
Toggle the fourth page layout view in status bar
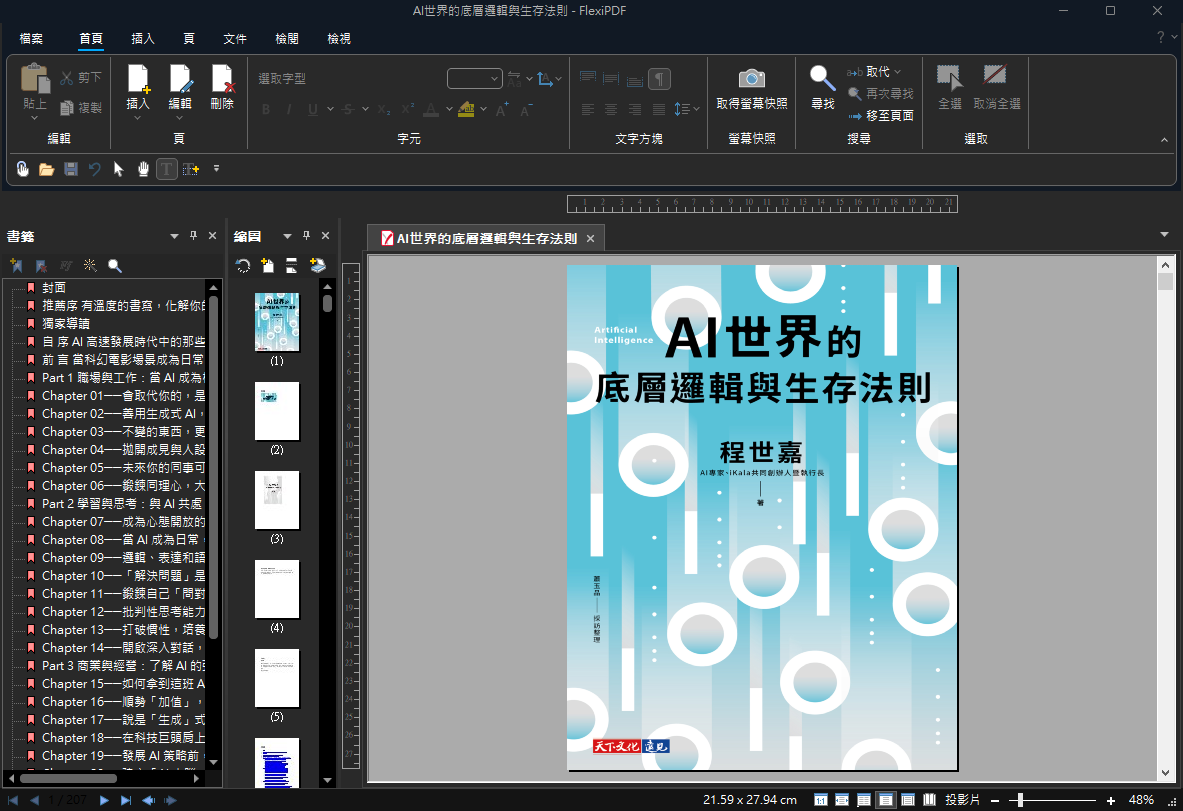click(886, 800)
